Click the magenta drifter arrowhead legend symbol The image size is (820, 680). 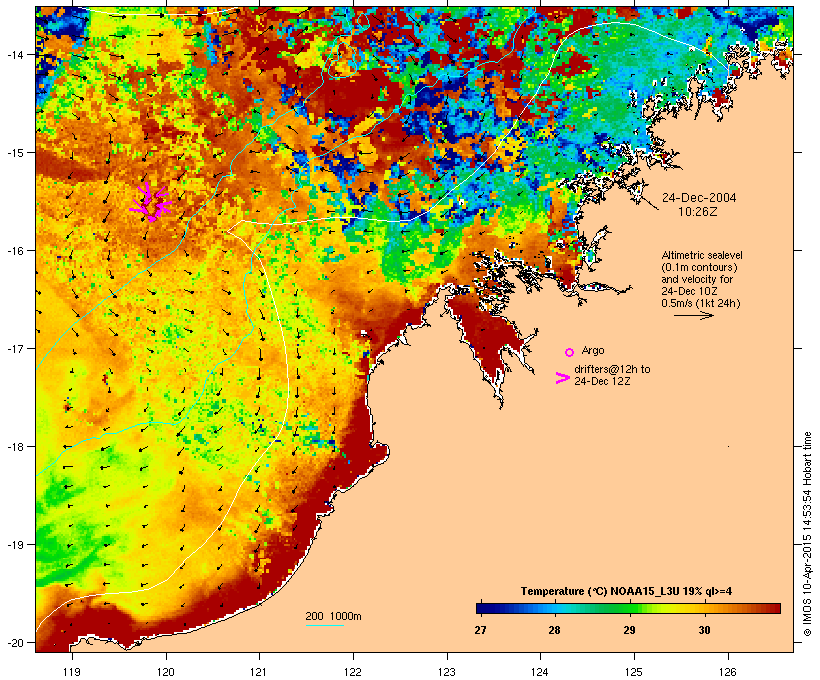pos(562,378)
